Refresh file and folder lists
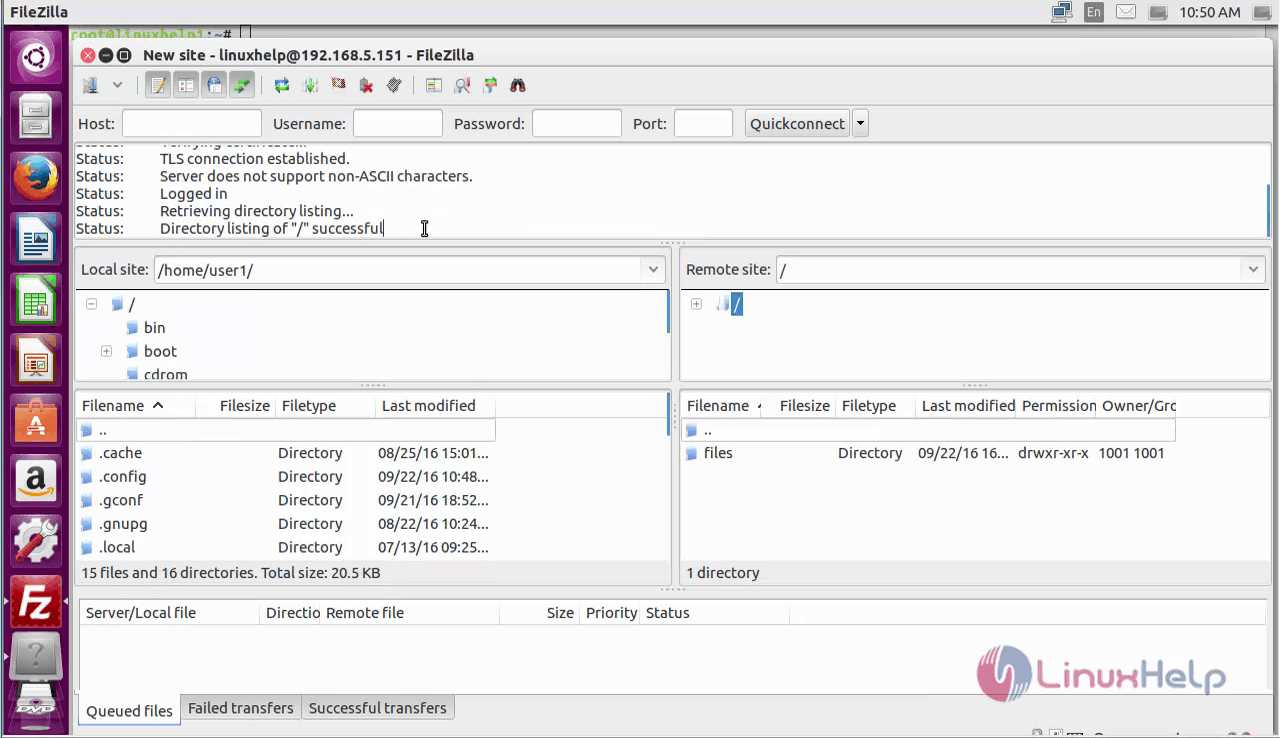 [282, 85]
